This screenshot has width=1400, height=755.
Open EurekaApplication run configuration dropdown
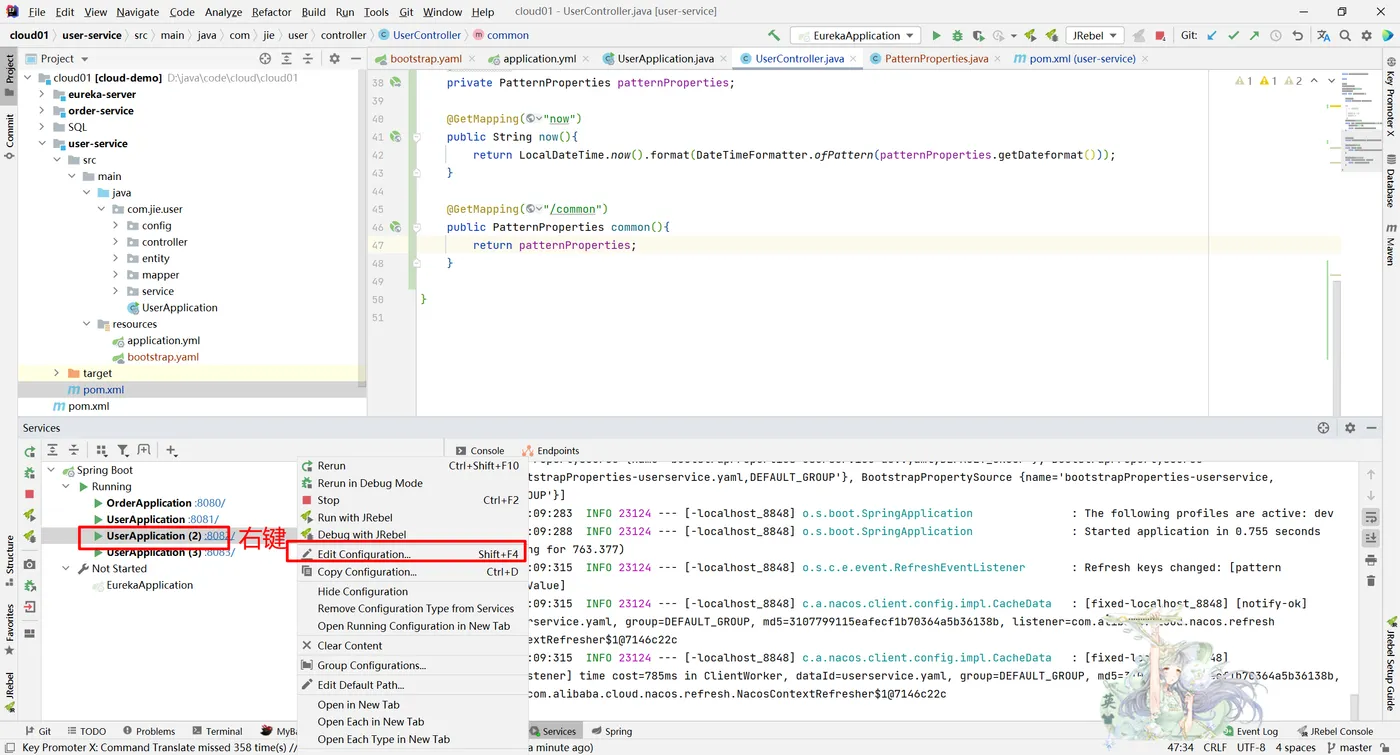click(856, 35)
